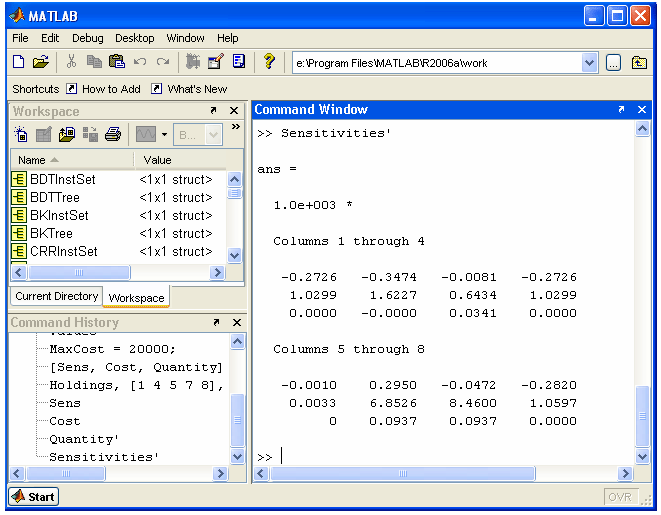Browse for folder with the ellipsis button
661x515 pixels.
(613, 63)
